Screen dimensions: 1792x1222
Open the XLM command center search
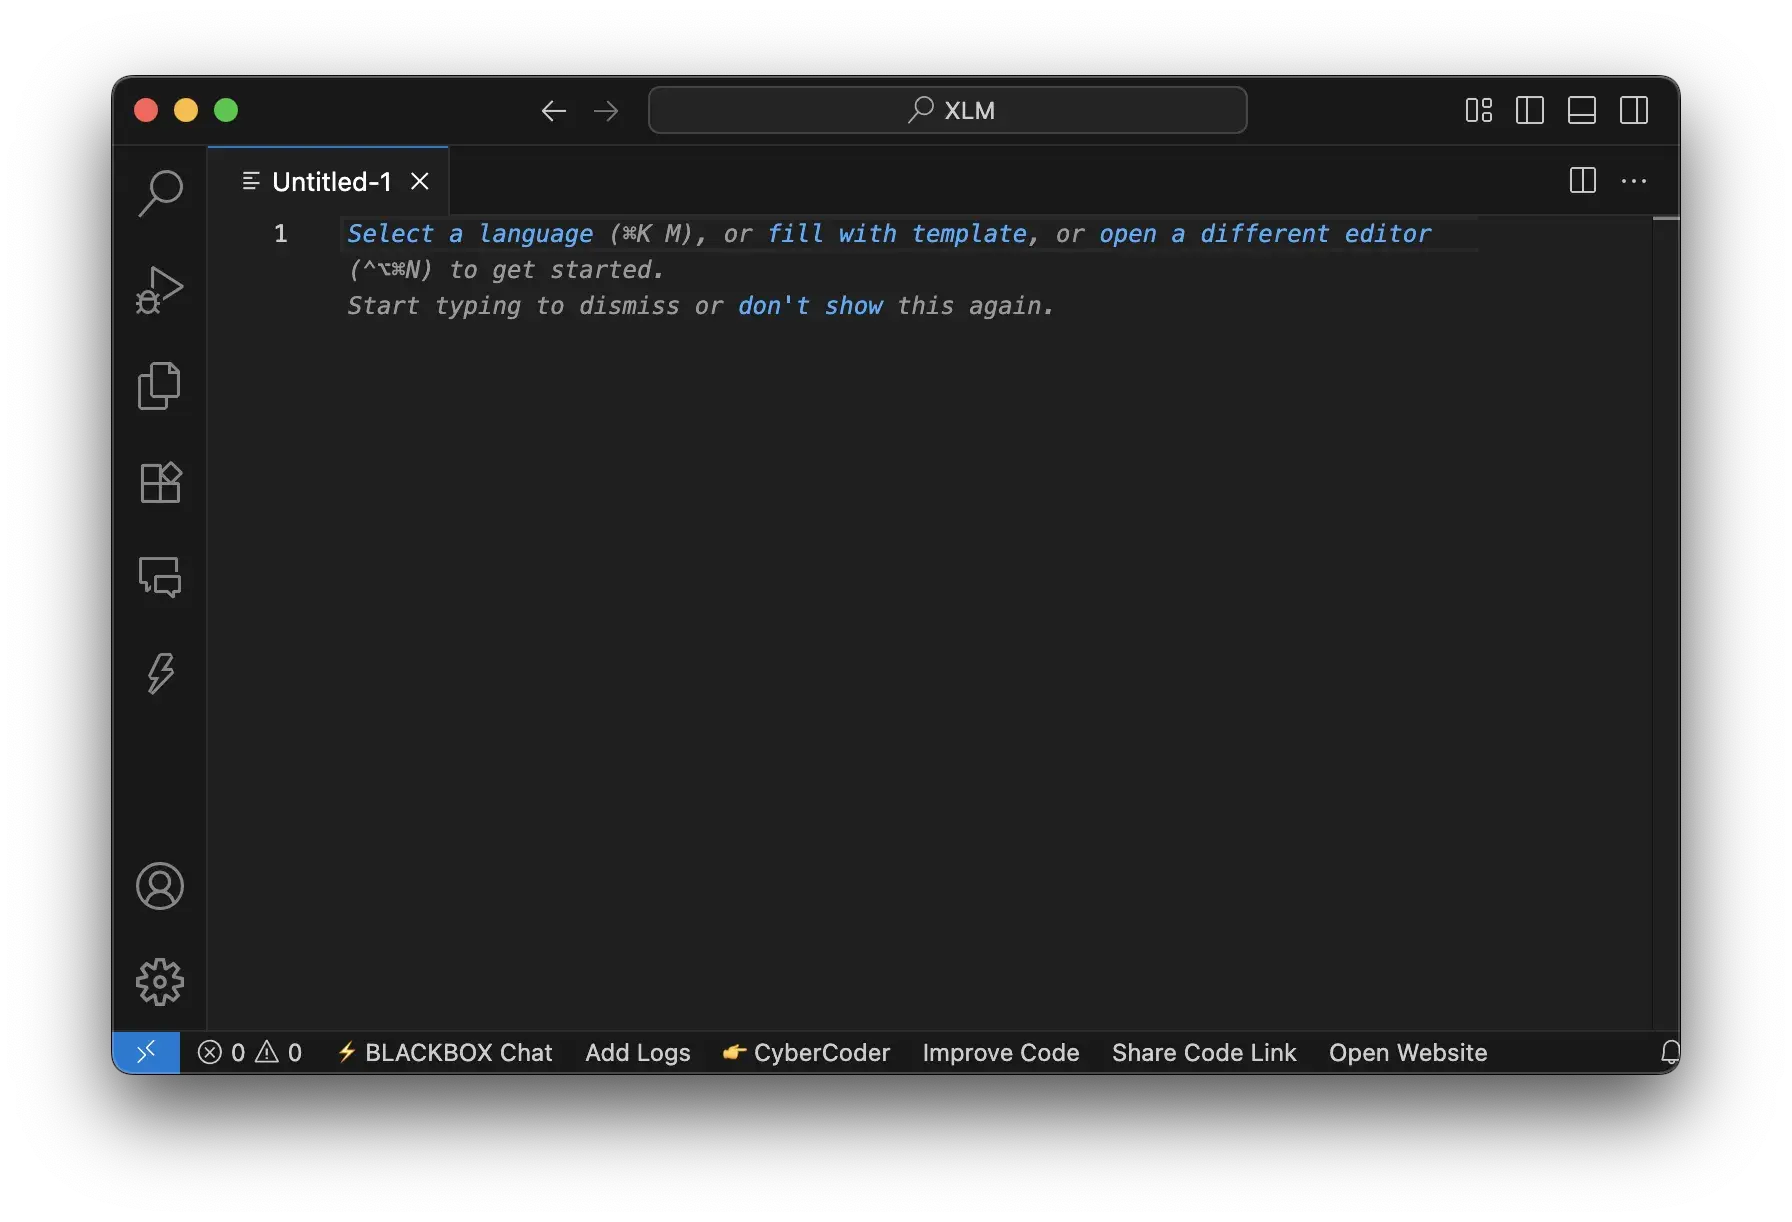coord(947,110)
